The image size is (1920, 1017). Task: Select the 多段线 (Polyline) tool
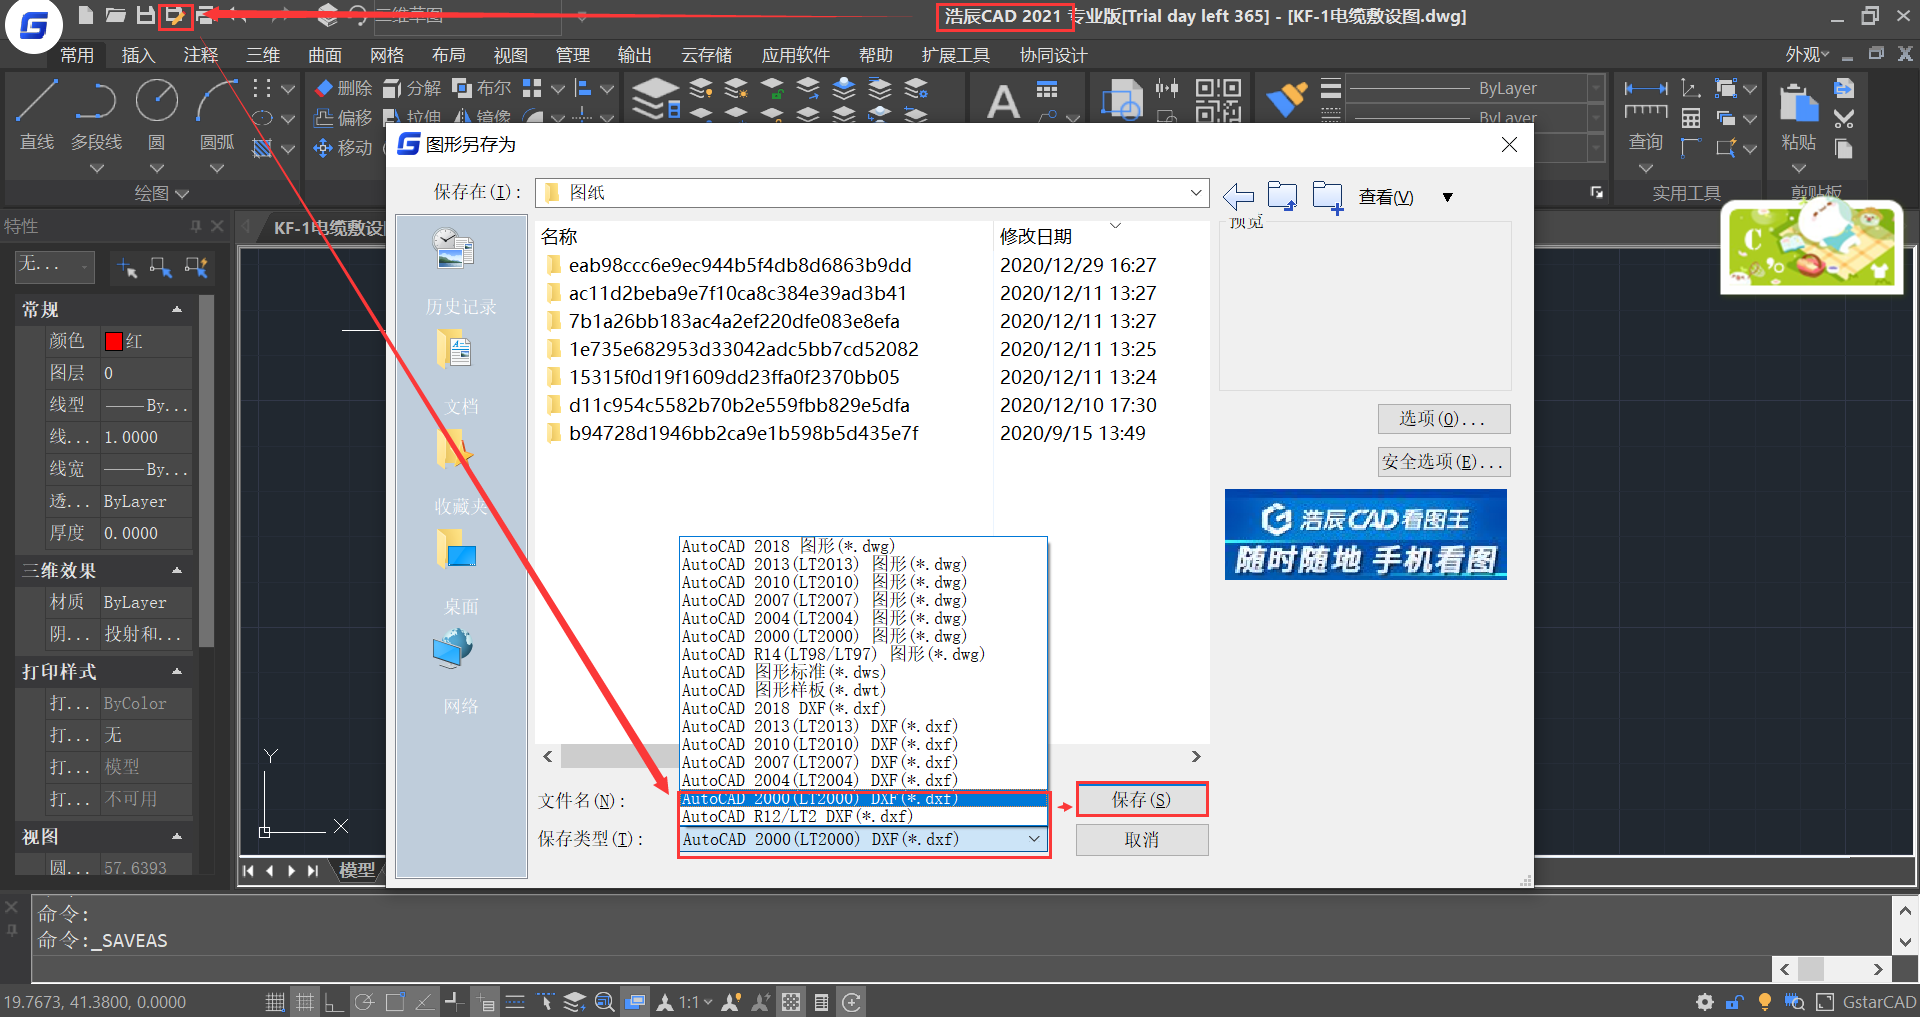click(x=96, y=116)
